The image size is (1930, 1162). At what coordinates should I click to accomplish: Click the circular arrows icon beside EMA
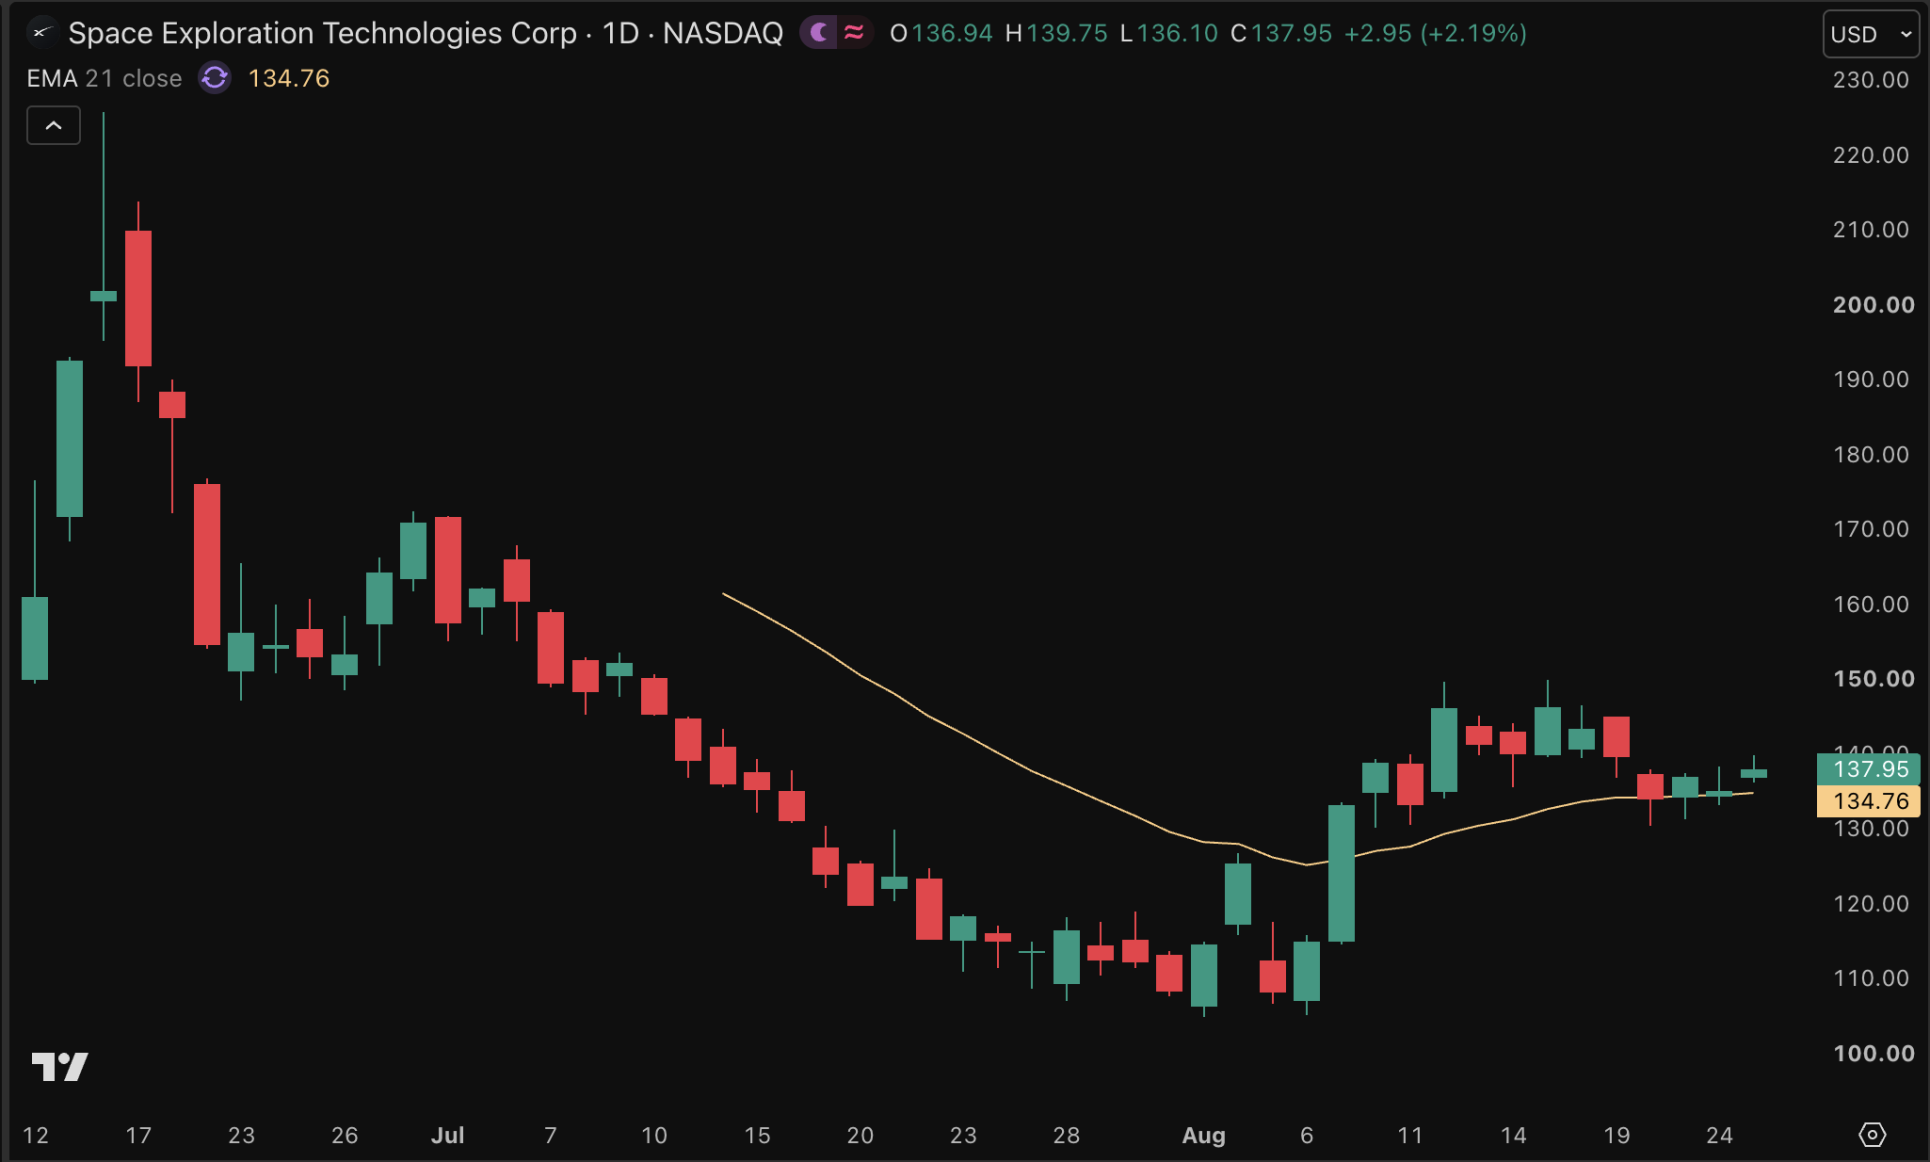tap(214, 78)
